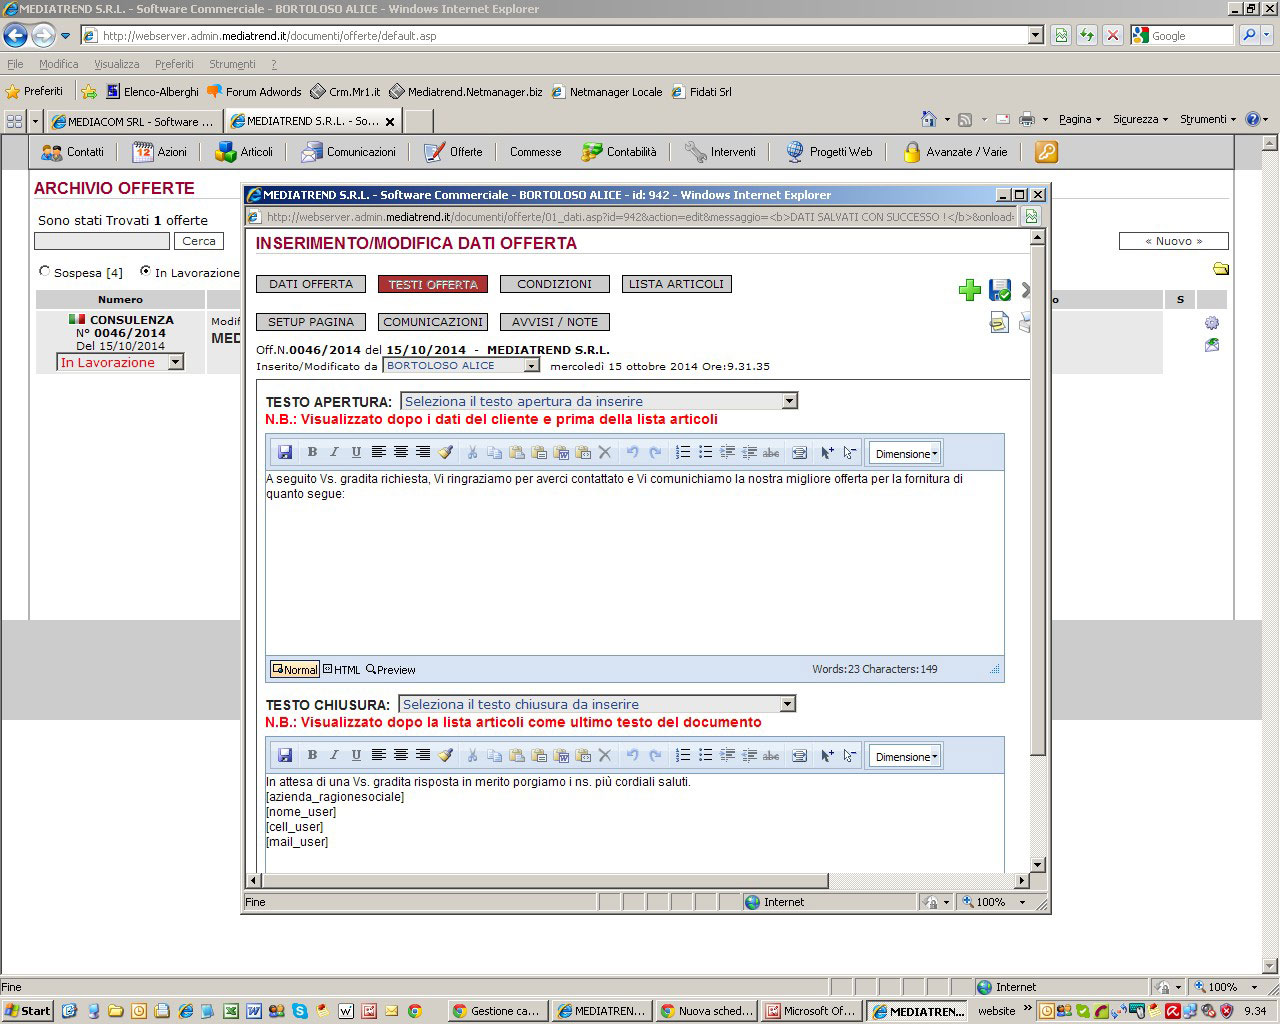
Task: Click the save disk icon with green check
Action: pyautogui.click(x=999, y=290)
